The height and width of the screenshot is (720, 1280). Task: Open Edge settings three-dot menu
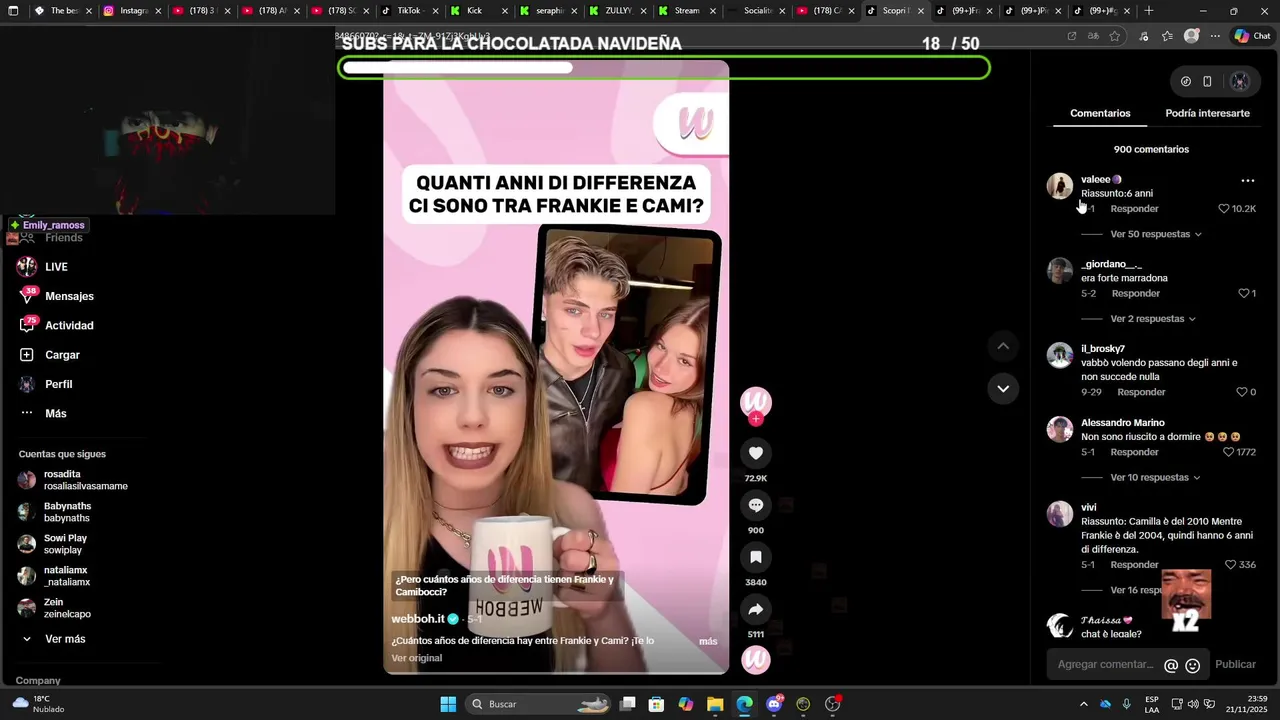click(x=1215, y=36)
